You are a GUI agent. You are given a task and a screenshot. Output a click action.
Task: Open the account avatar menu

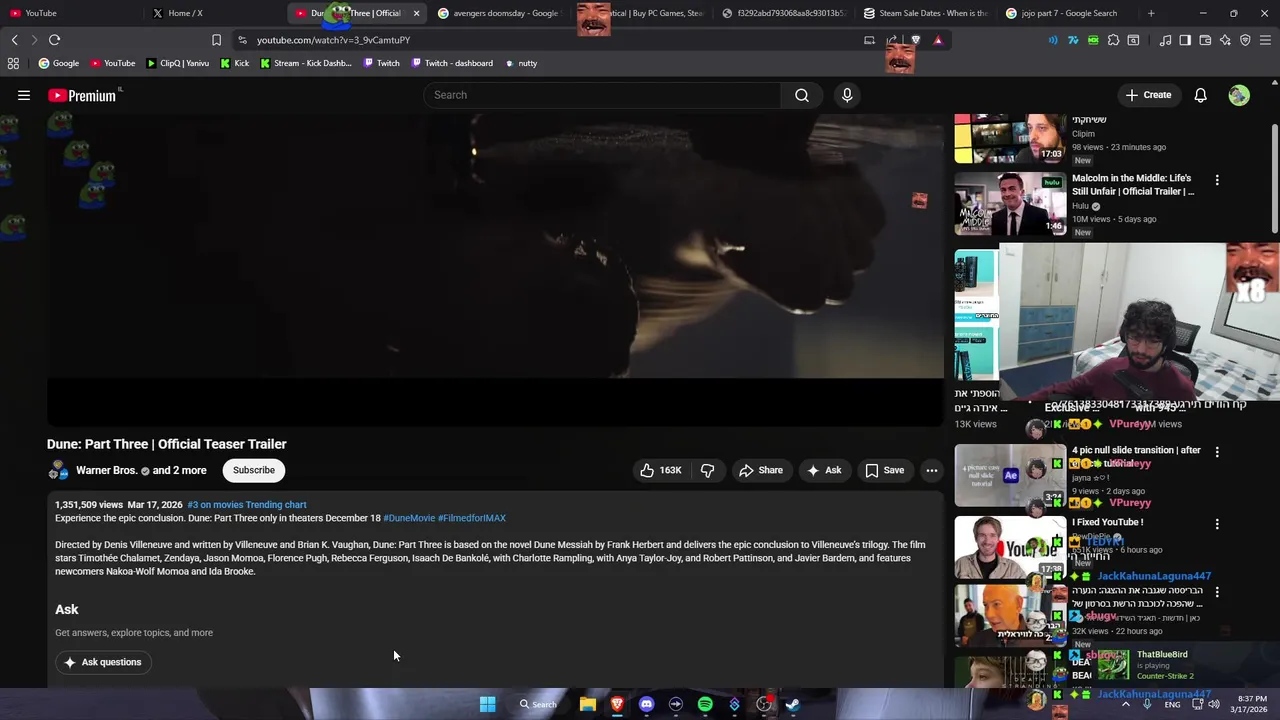click(x=1239, y=95)
